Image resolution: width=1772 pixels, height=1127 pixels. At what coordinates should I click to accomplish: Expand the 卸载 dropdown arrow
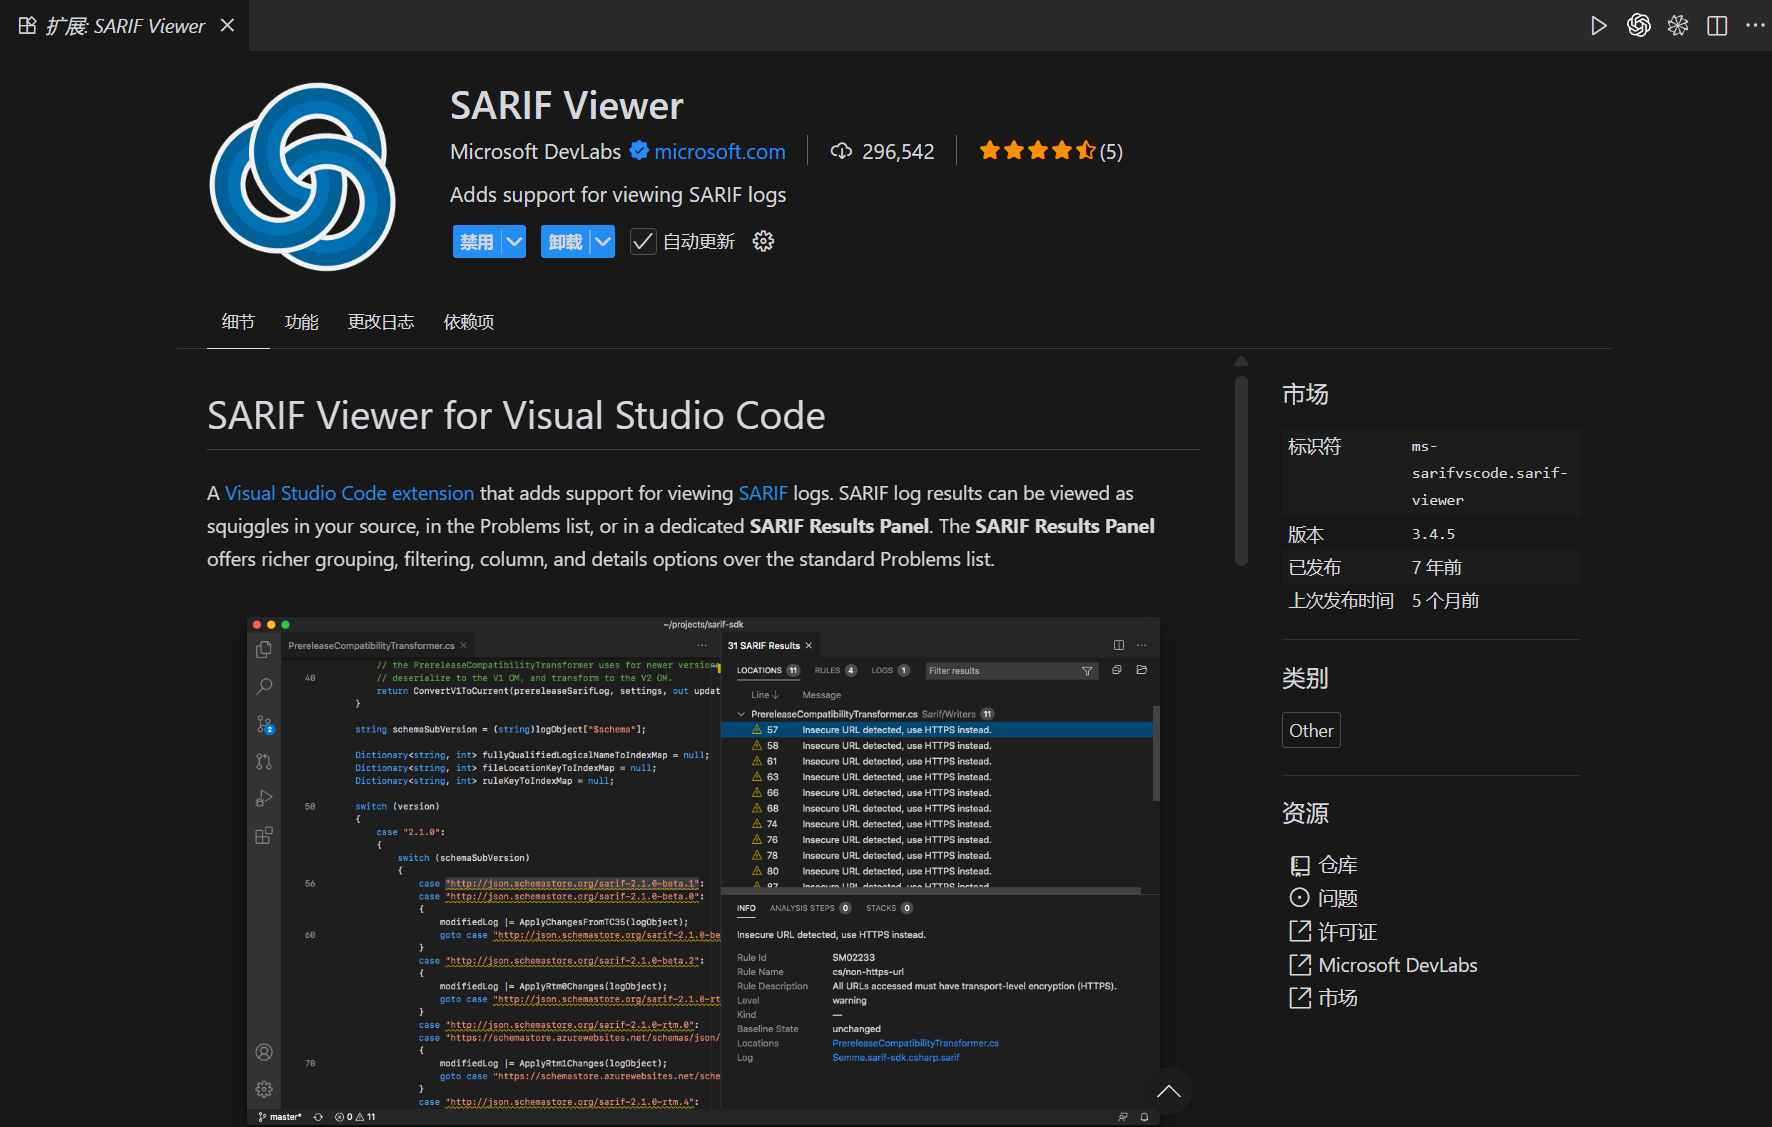603,242
